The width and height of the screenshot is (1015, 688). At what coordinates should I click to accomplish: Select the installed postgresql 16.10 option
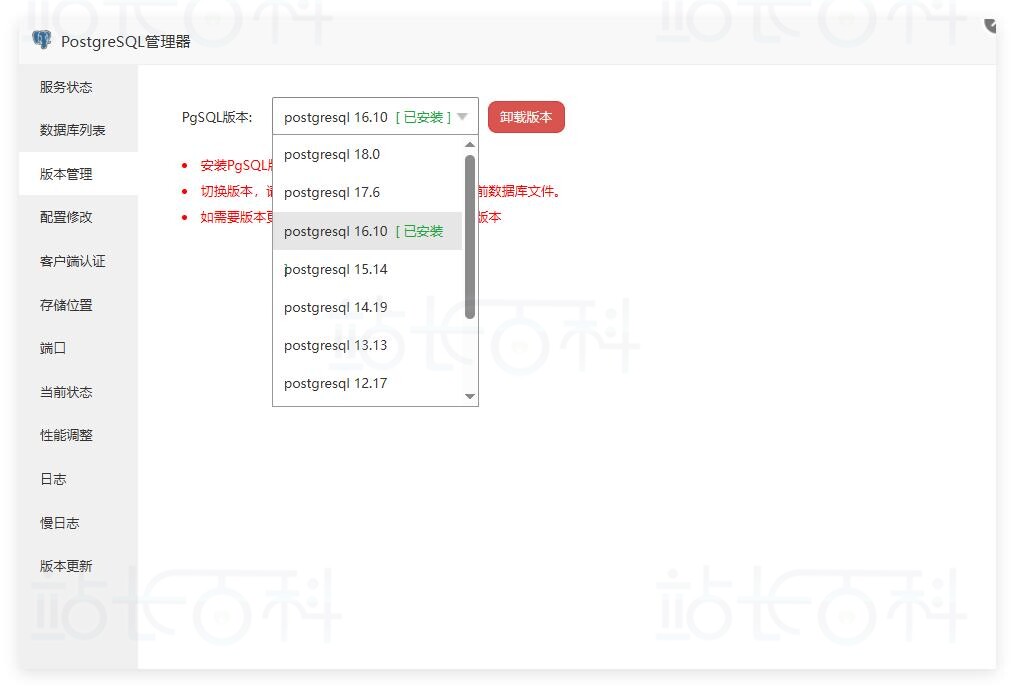367,230
